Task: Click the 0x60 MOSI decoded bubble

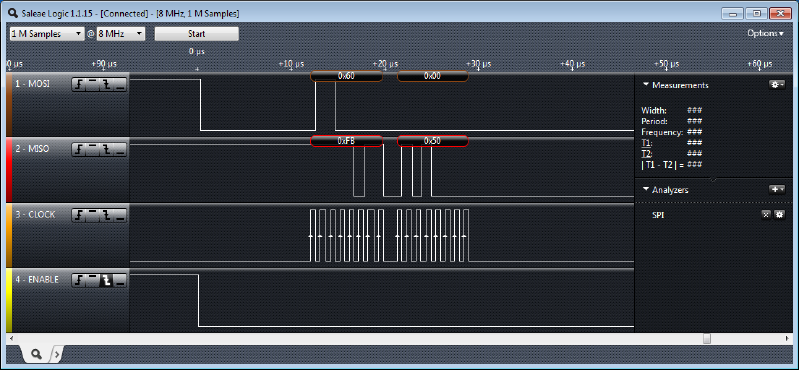Action: [347, 76]
